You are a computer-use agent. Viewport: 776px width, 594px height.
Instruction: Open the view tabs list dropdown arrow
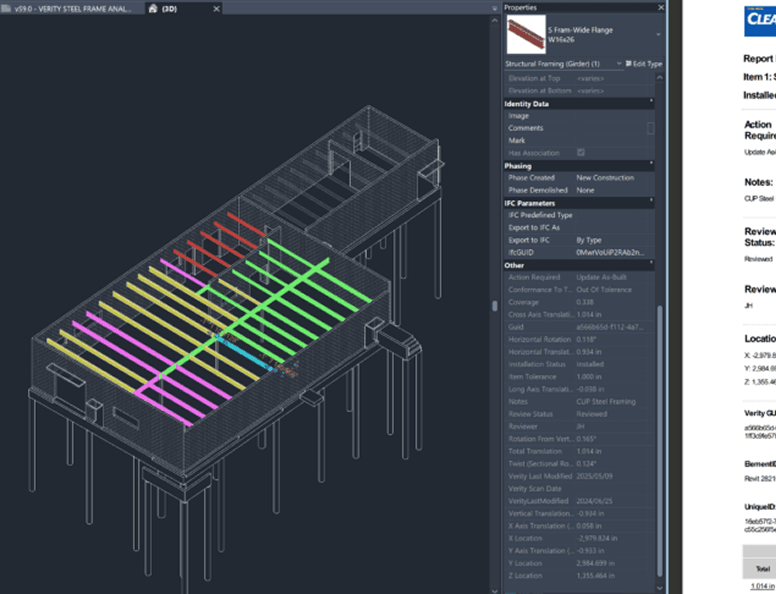pyautogui.click(x=494, y=8)
